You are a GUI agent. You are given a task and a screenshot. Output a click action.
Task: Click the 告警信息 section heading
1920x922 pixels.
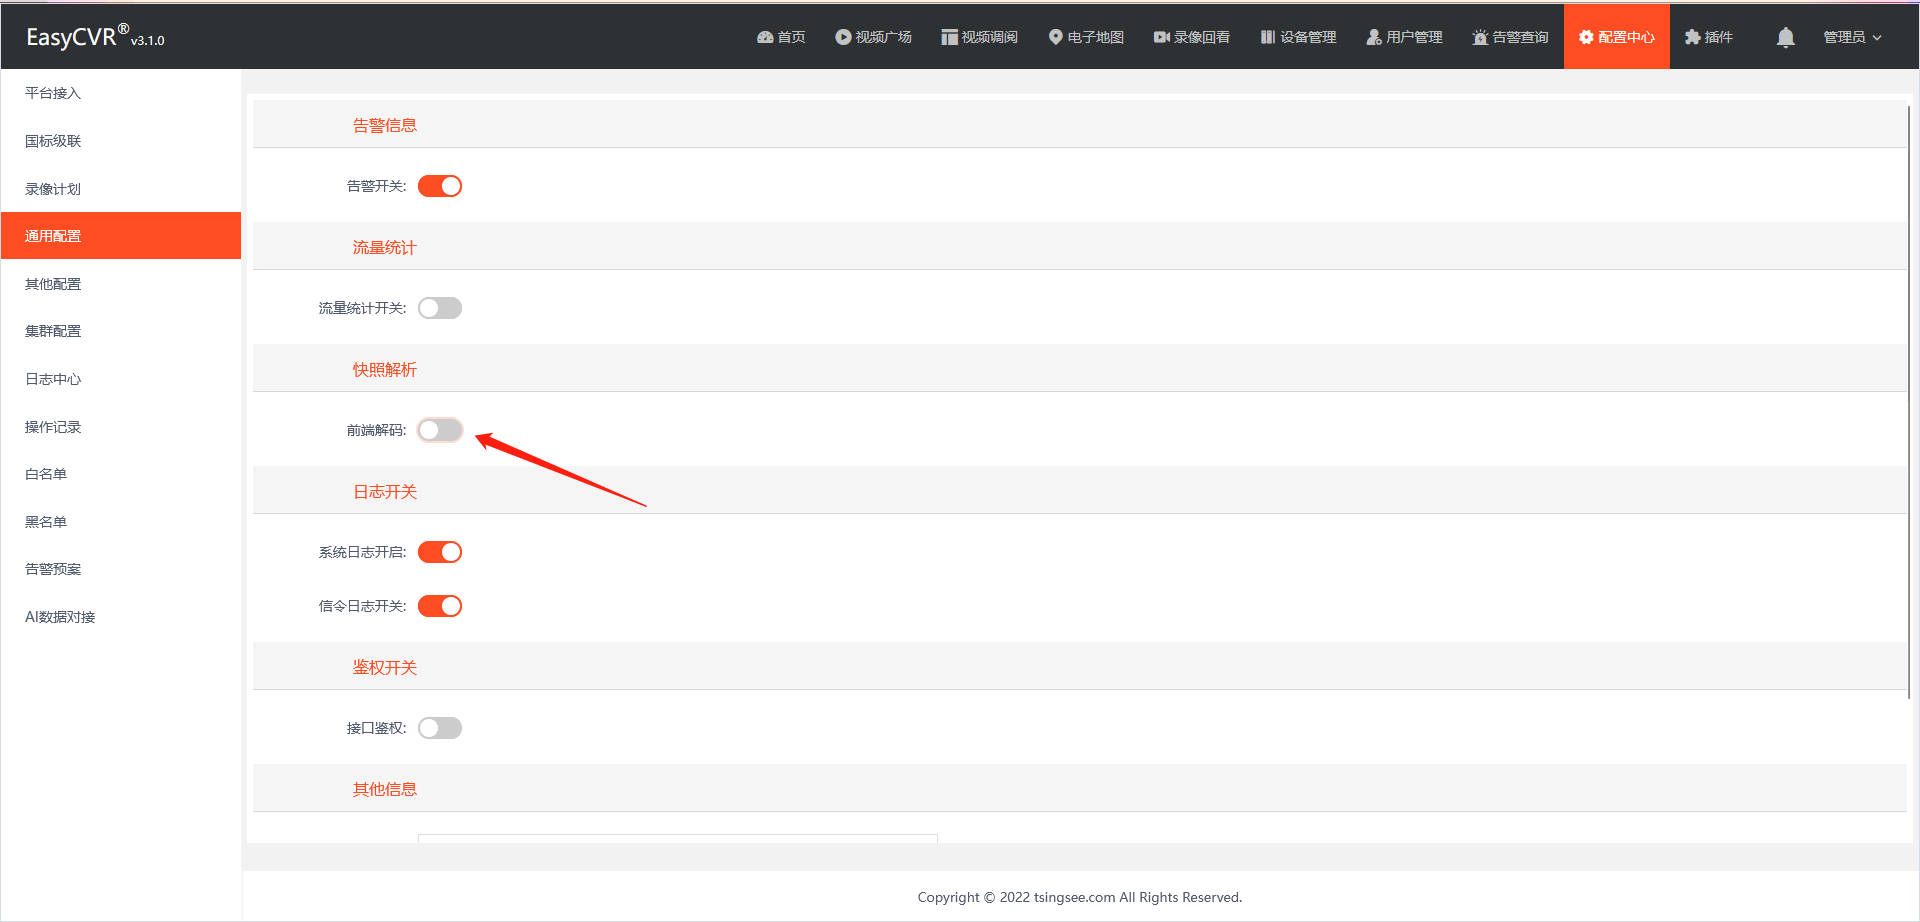(x=384, y=125)
